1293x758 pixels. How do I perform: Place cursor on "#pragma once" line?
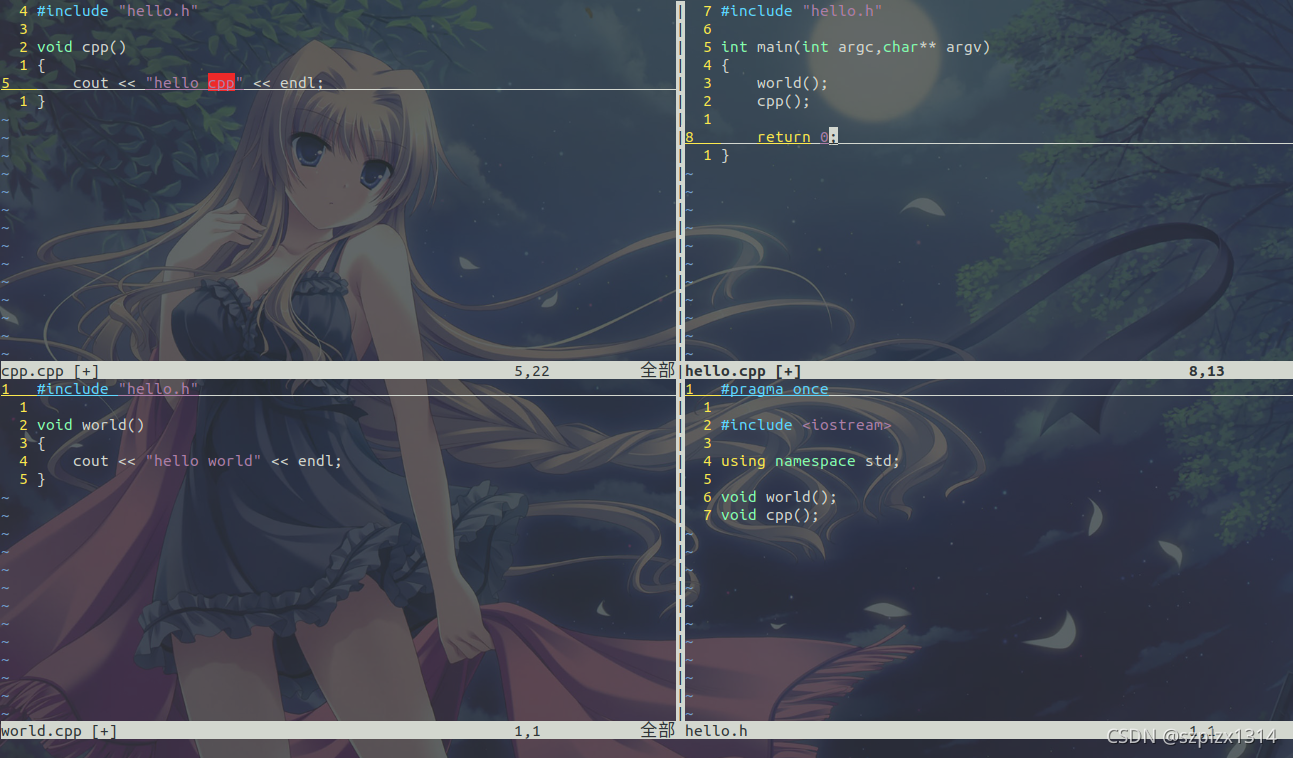coord(774,388)
